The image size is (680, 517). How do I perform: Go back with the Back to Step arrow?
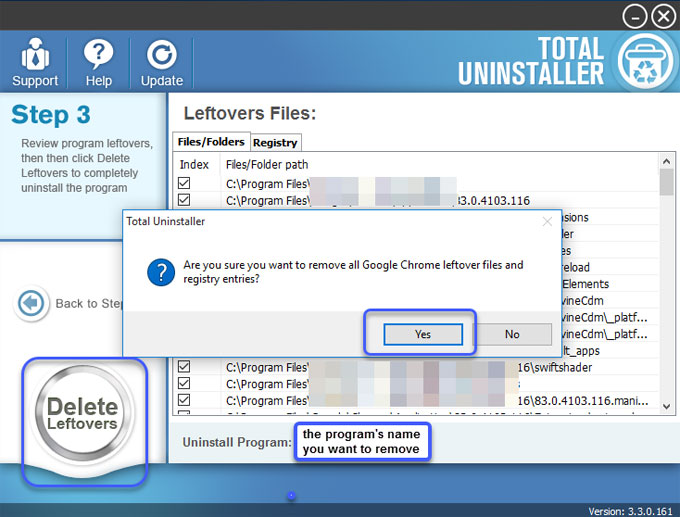click(31, 303)
